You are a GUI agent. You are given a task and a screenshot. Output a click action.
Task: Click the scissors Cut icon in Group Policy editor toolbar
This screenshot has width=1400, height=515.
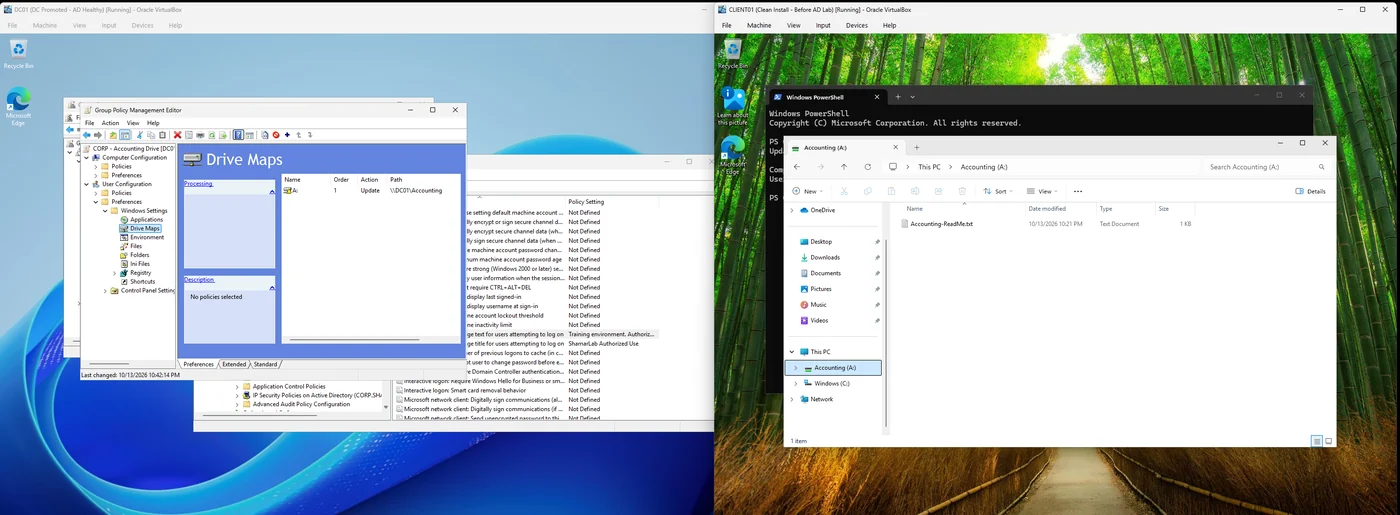[140, 135]
